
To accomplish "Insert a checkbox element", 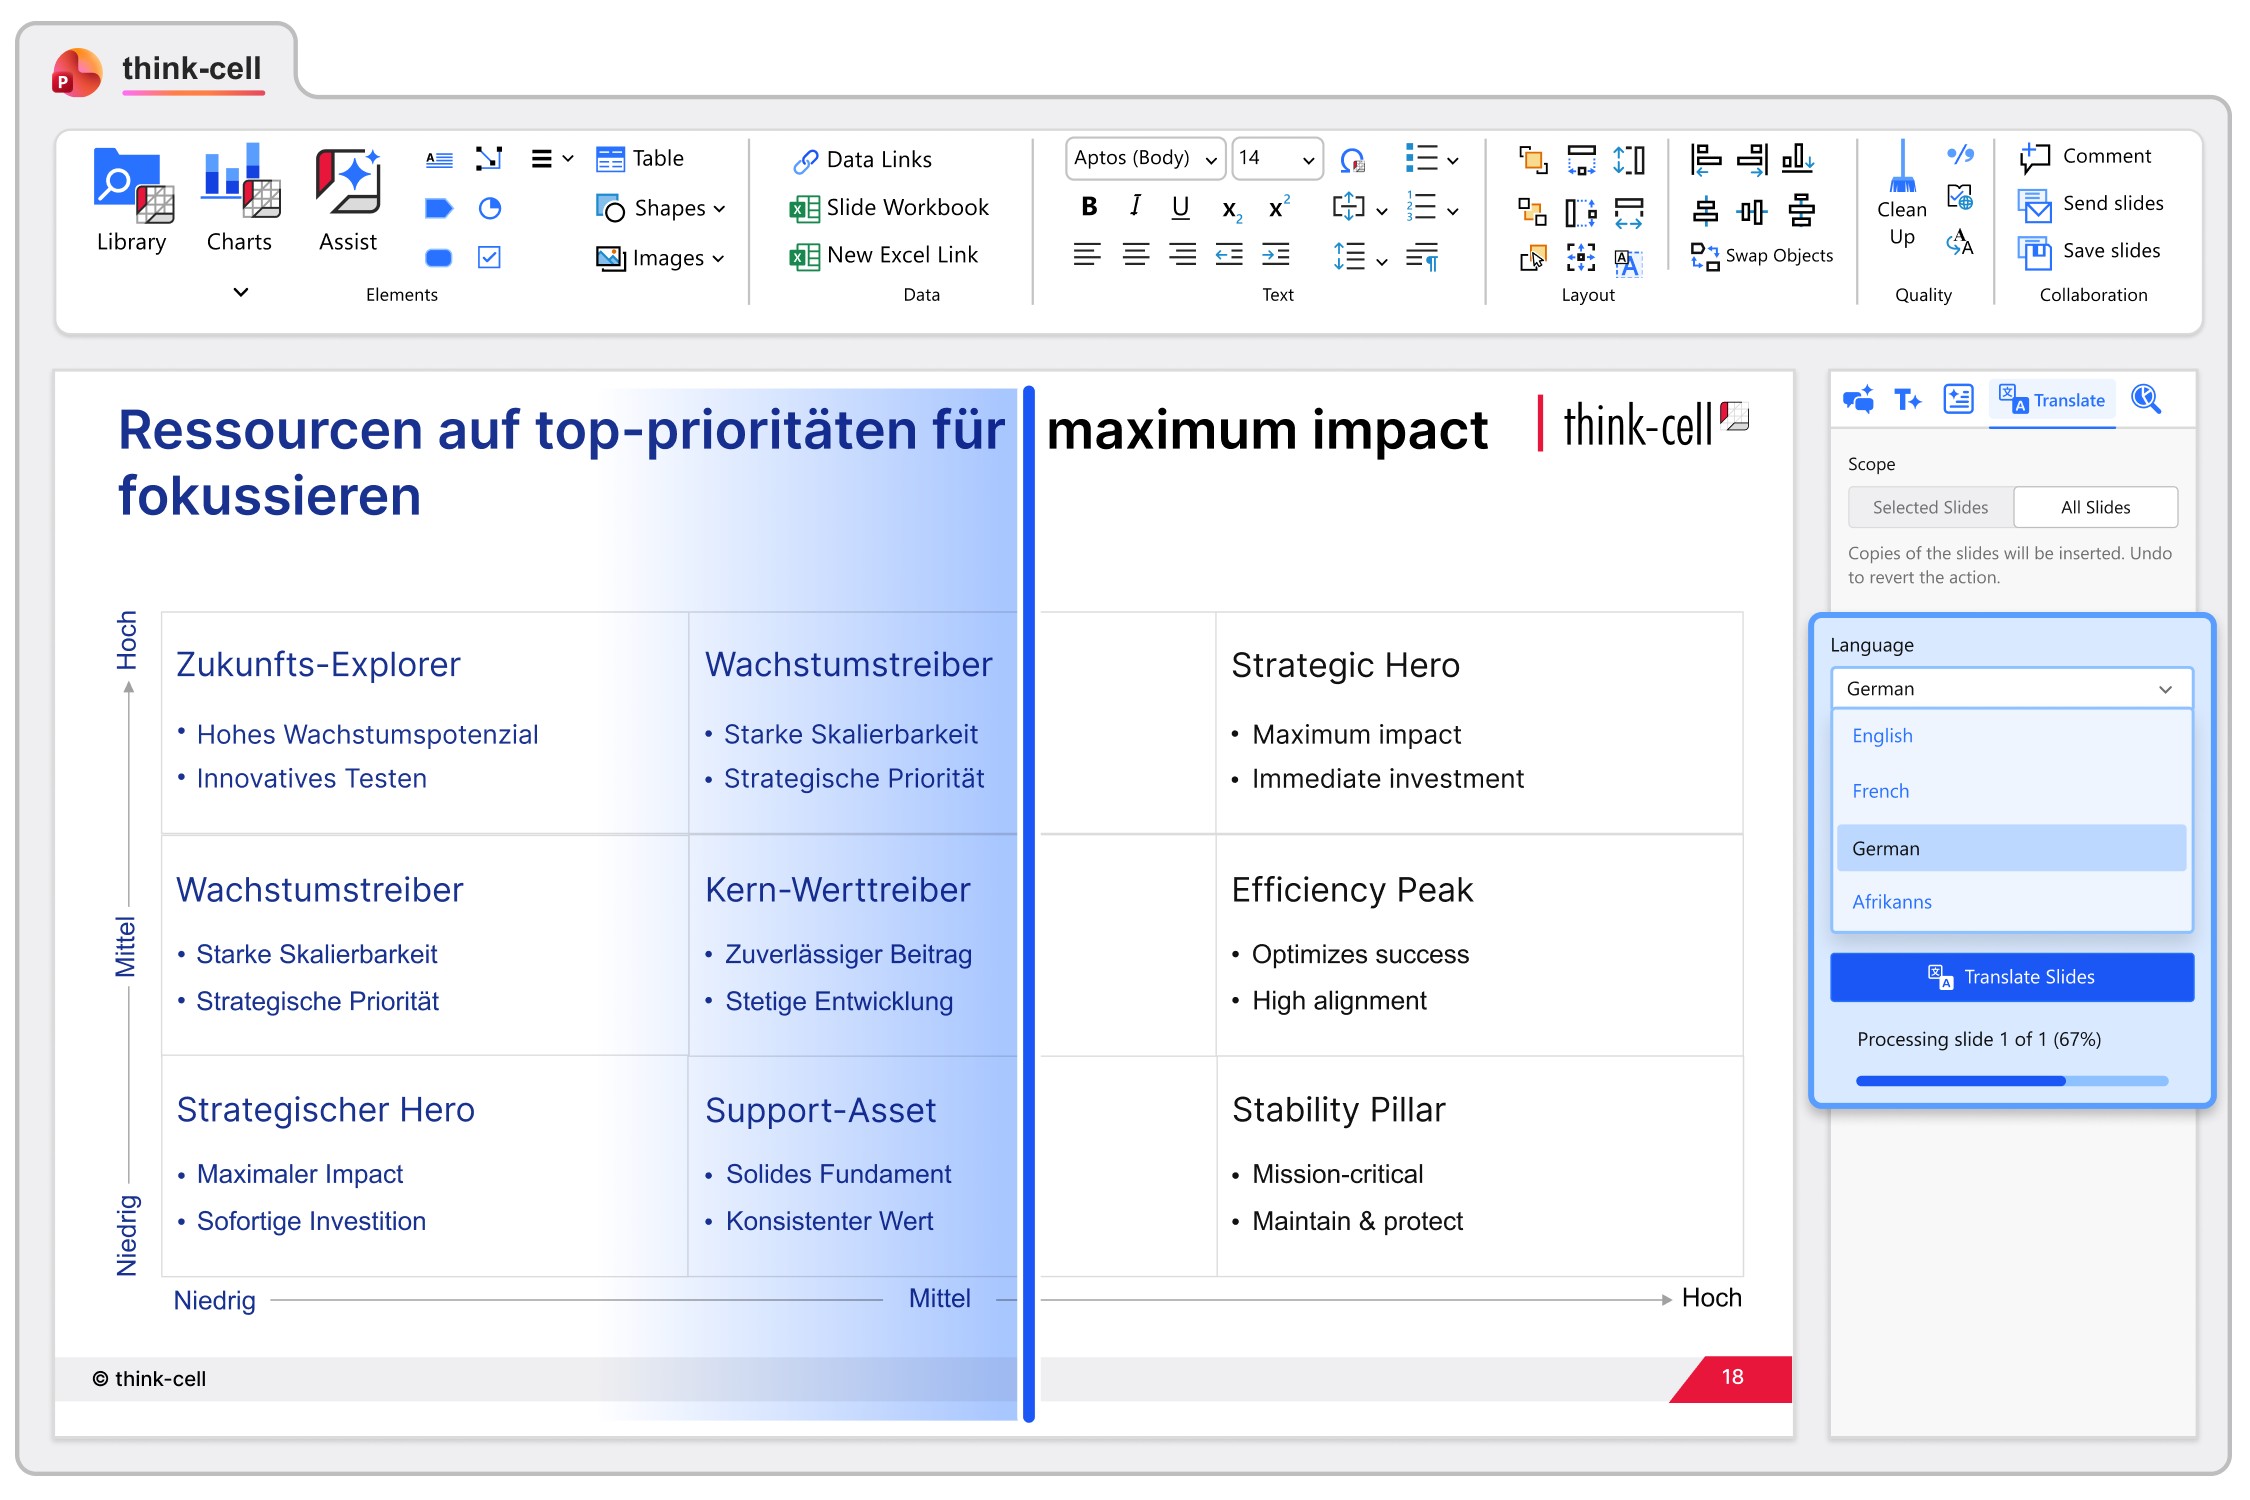I will click(x=489, y=257).
